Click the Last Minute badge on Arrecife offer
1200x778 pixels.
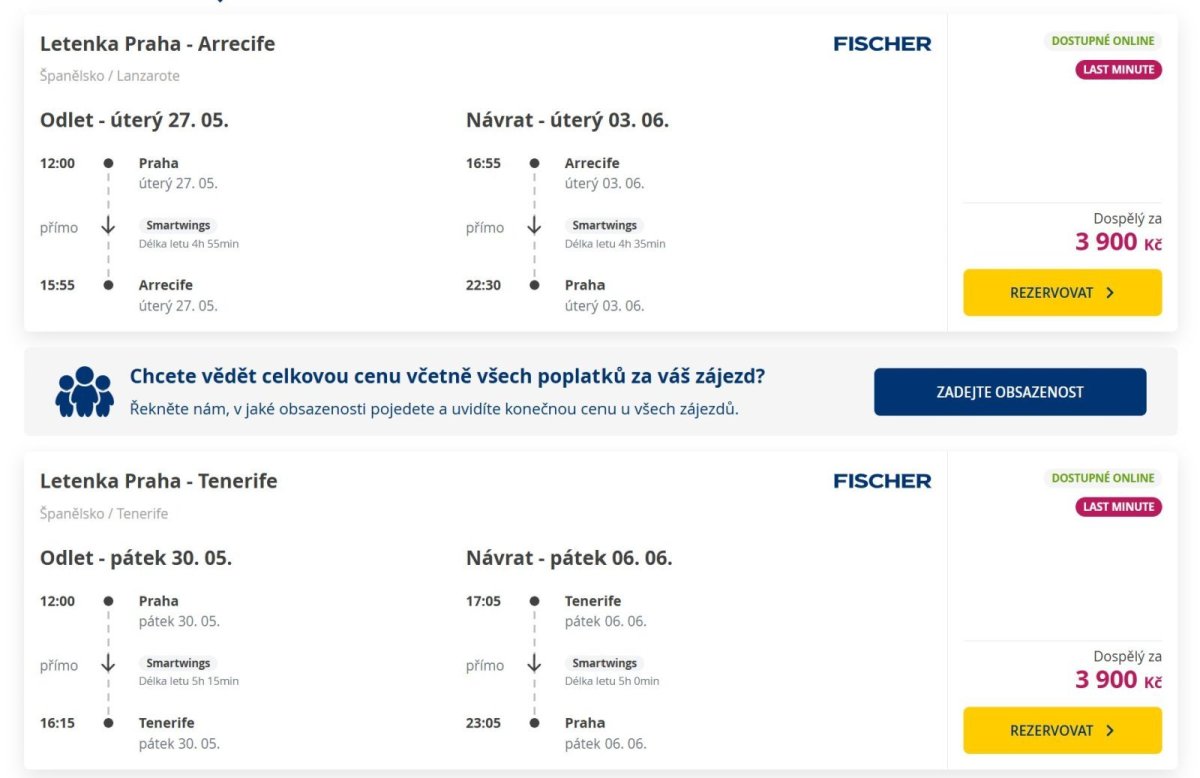pyautogui.click(x=1118, y=70)
